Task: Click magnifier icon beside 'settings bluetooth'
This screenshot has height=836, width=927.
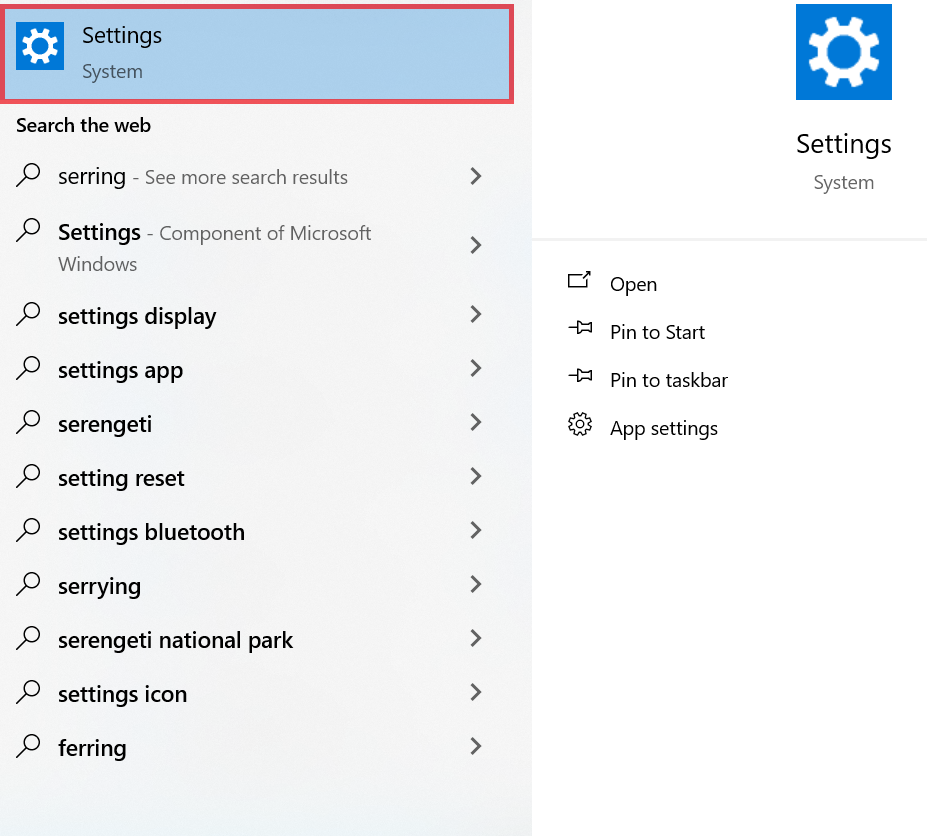Action: [28, 530]
